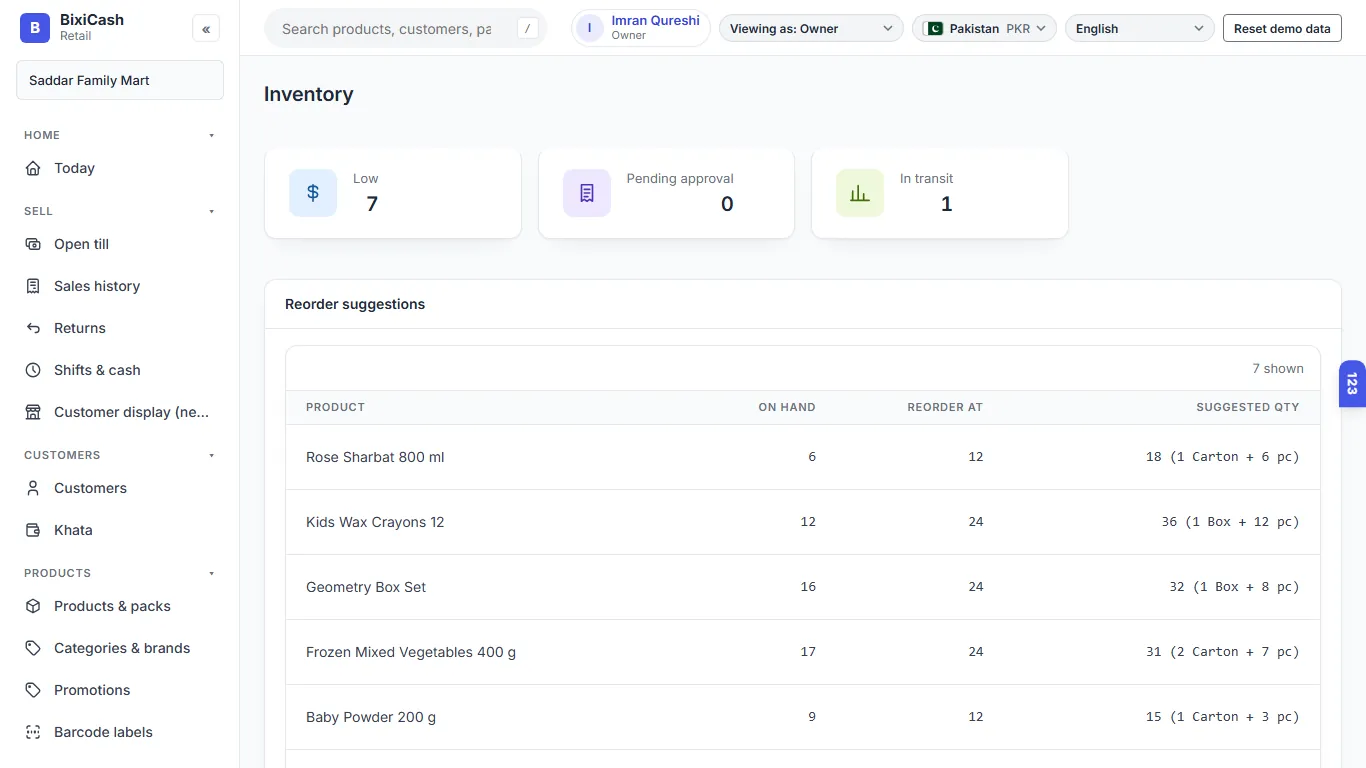The image size is (1366, 768).
Task: Click the document icon on Pending approval card
Action: click(587, 193)
